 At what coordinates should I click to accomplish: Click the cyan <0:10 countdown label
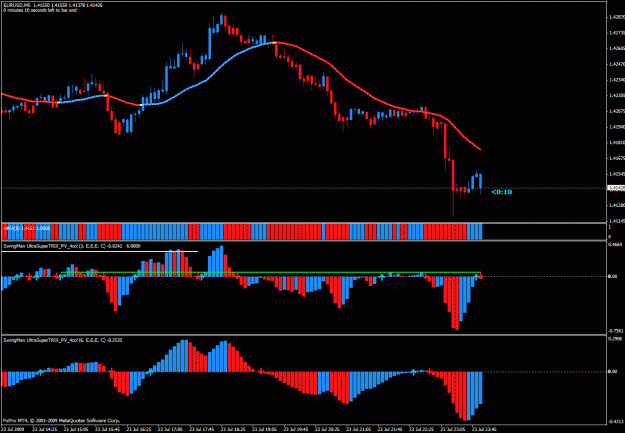tap(502, 192)
